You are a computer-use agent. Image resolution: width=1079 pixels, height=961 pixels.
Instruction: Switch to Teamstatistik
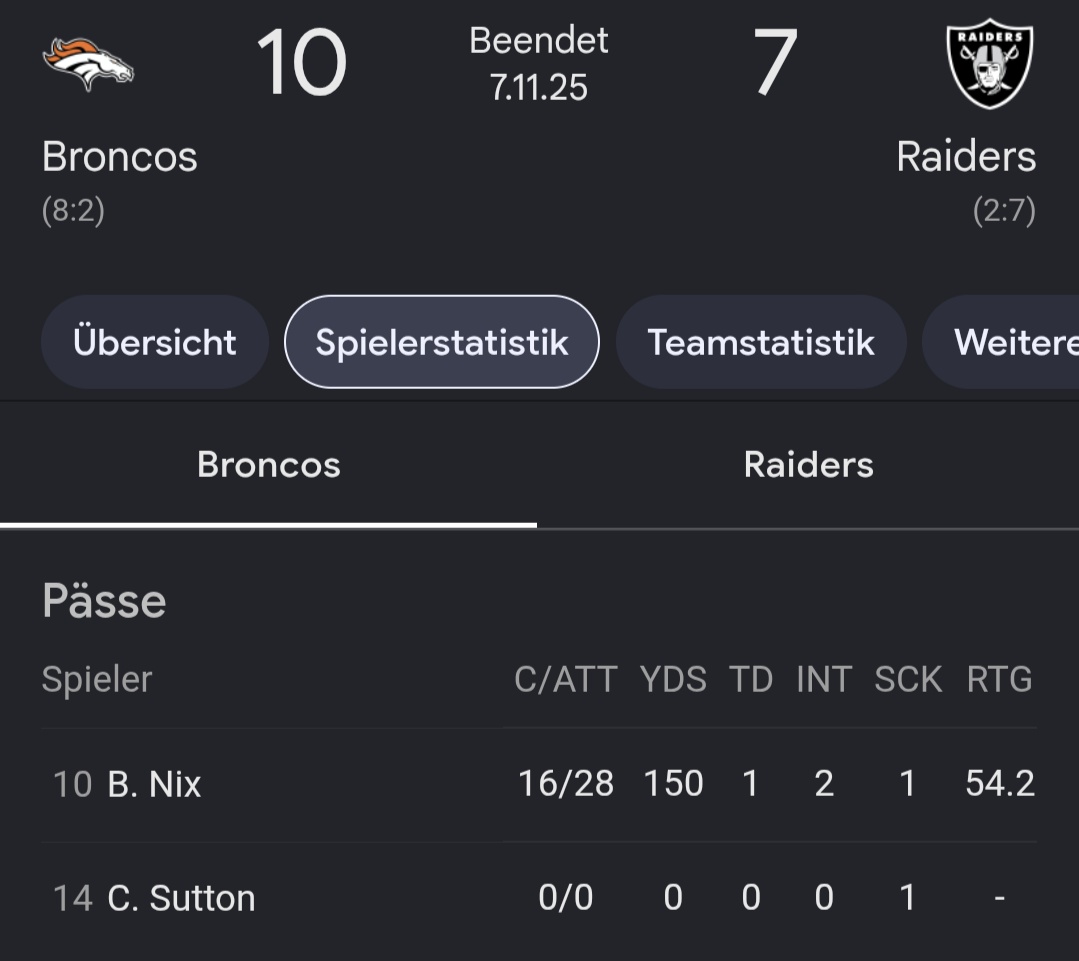coord(761,342)
